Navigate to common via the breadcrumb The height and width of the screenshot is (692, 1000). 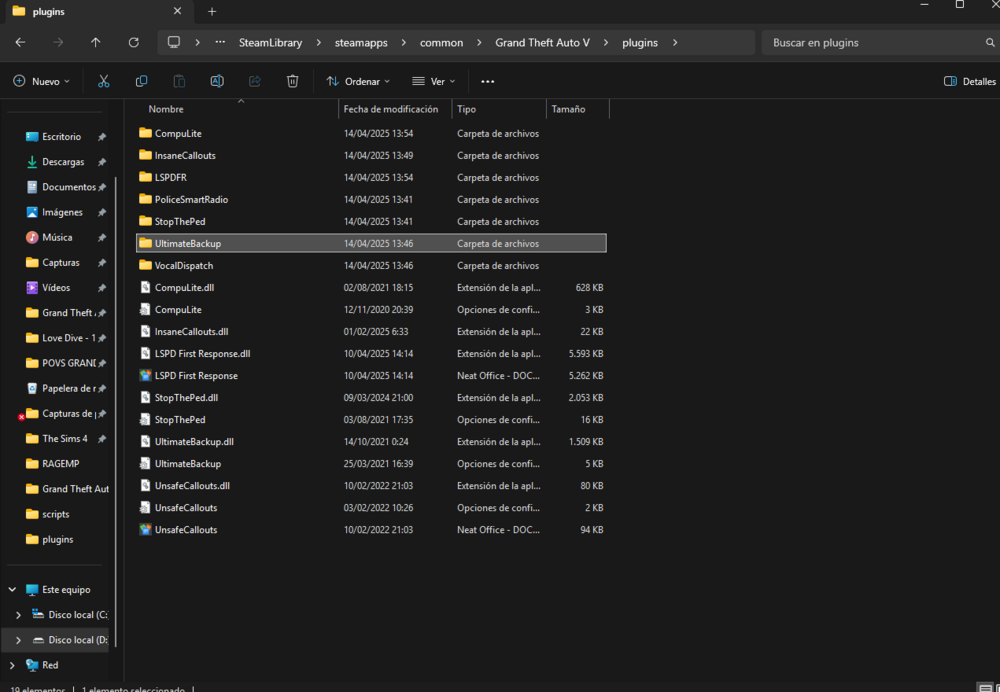tap(444, 42)
